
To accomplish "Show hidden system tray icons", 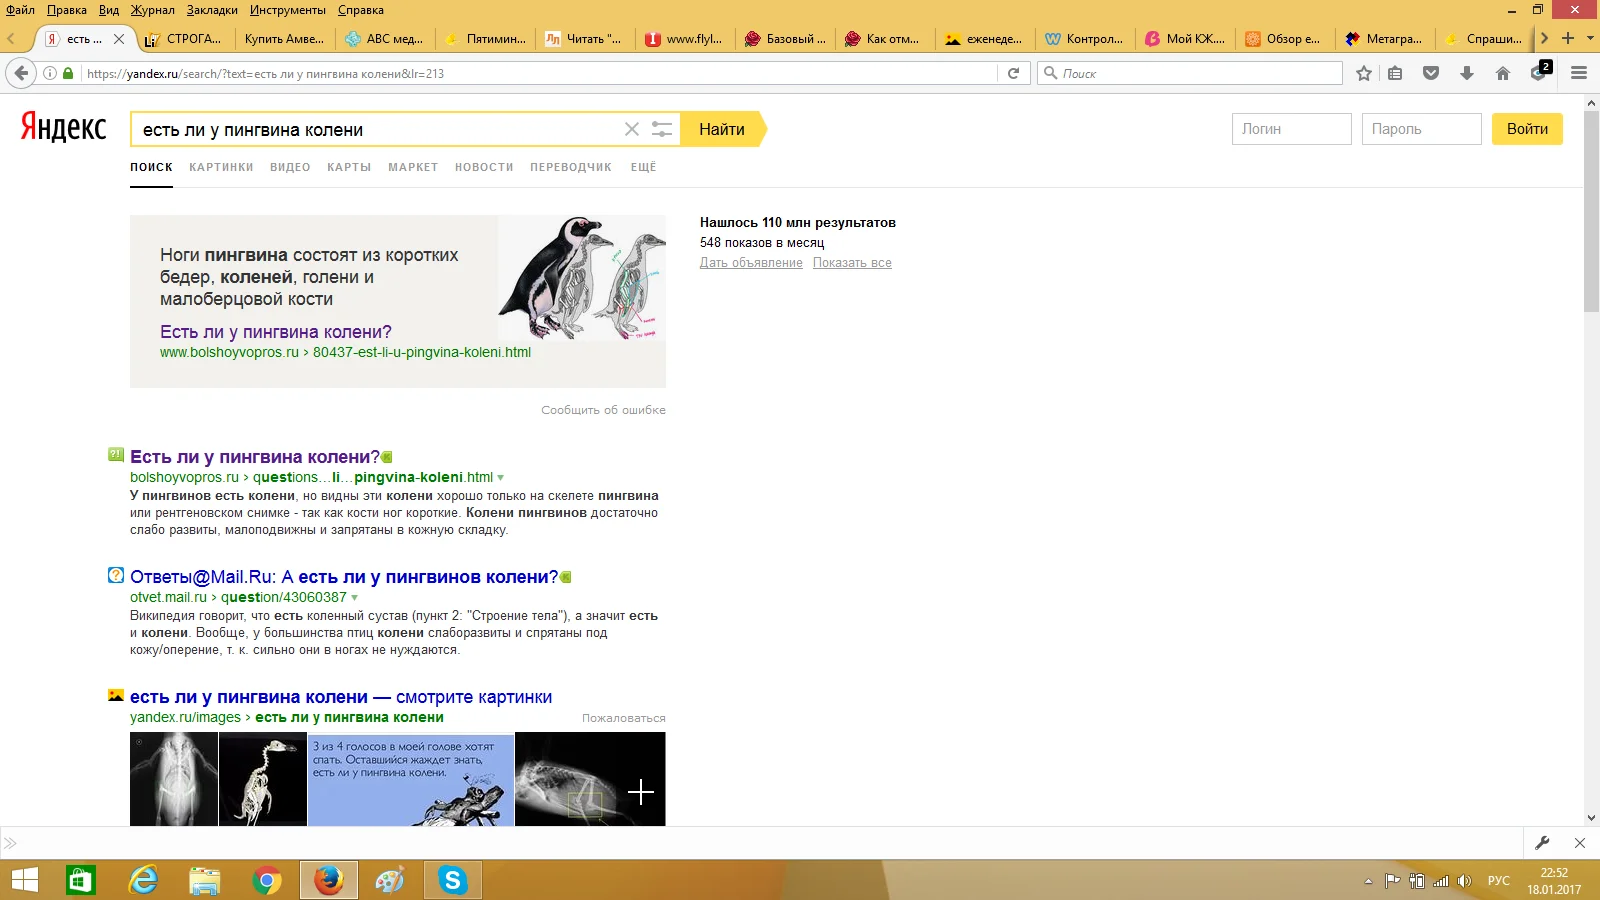I will (x=1368, y=881).
